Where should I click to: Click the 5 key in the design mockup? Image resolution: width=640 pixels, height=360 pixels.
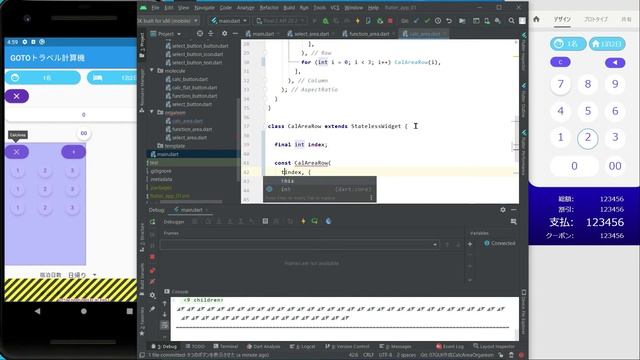click(x=588, y=111)
